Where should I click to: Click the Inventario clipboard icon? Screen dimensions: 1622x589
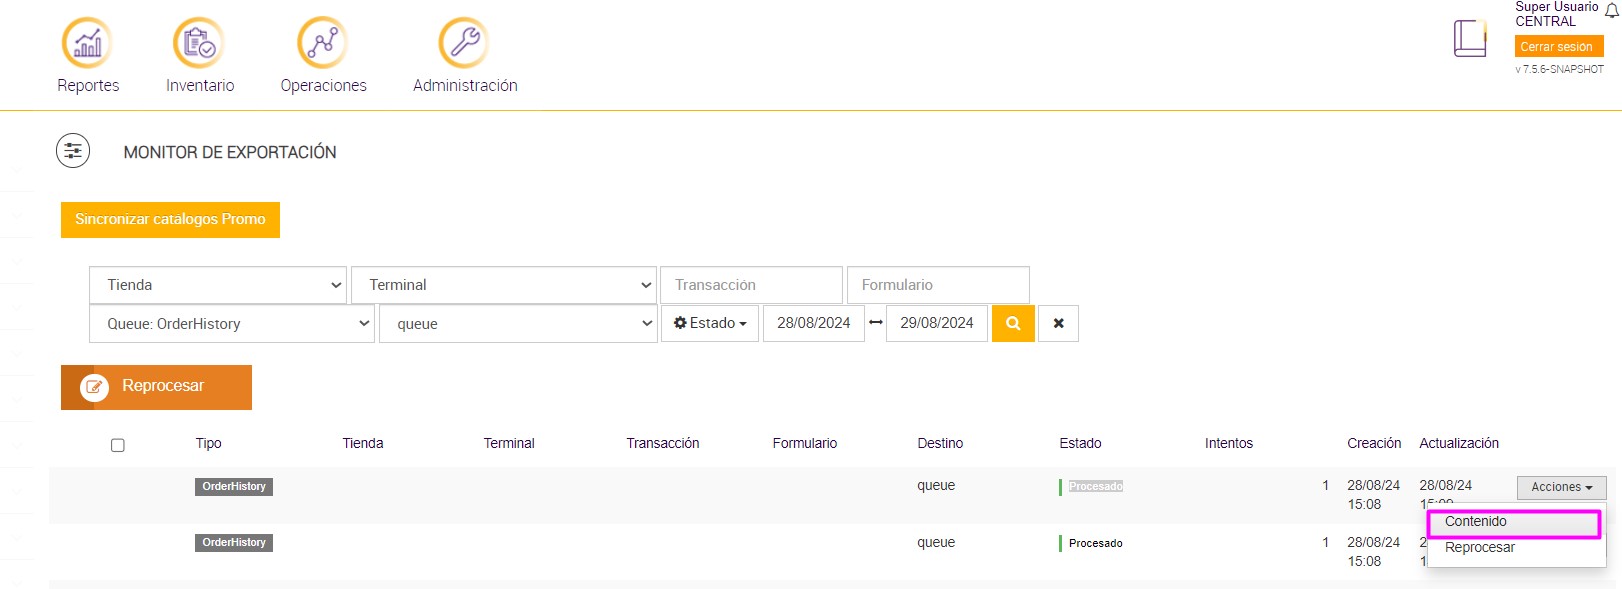tap(199, 43)
